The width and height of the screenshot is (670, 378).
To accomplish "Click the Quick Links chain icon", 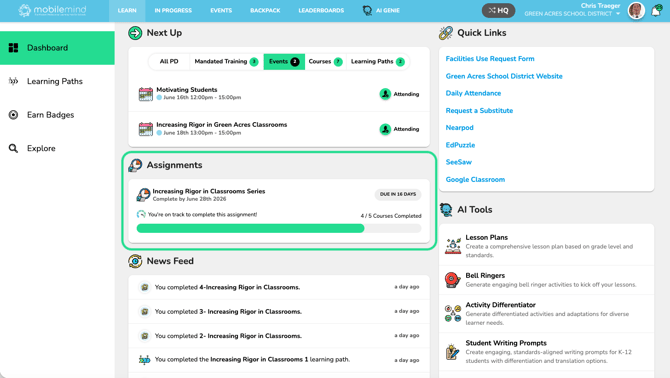I will pyautogui.click(x=446, y=33).
